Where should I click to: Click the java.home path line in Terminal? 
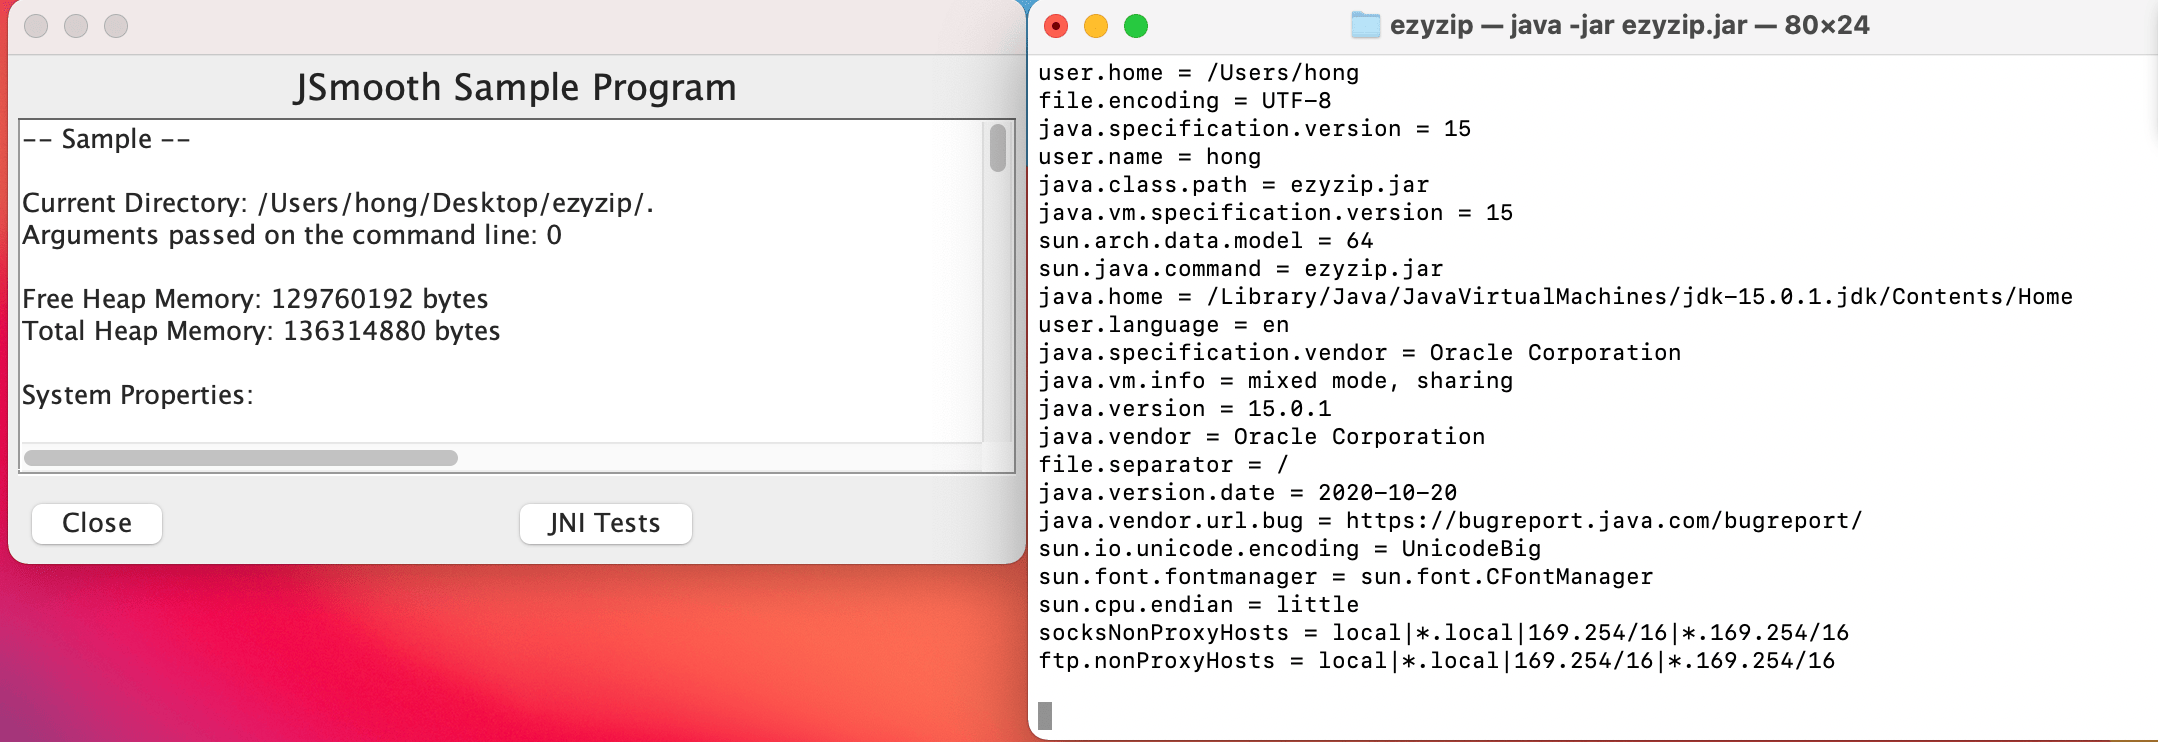pyautogui.click(x=1556, y=297)
